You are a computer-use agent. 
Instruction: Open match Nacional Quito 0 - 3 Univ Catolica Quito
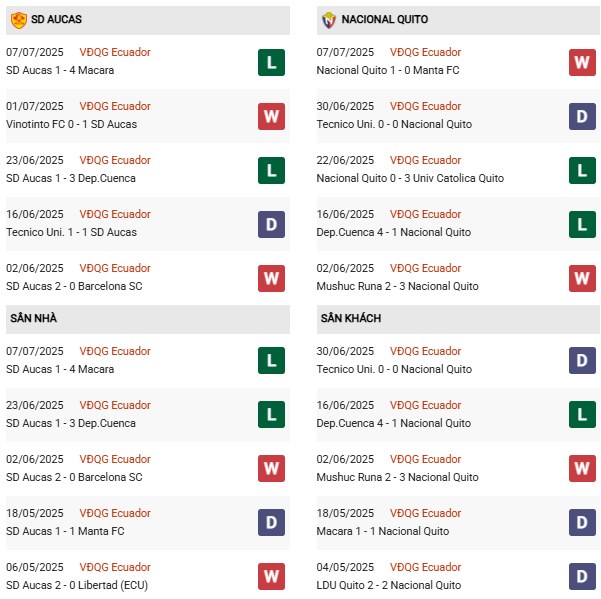410,178
